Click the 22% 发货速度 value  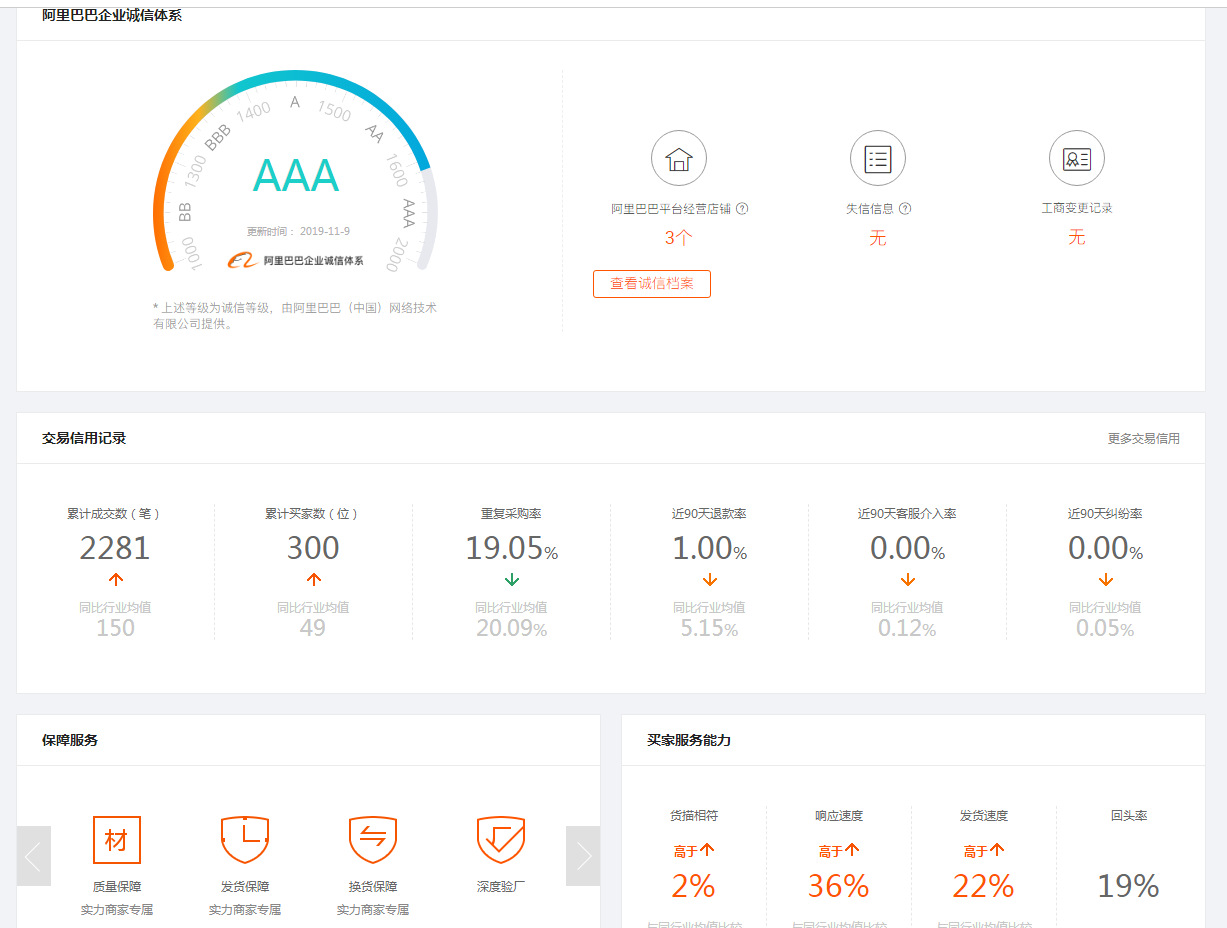(984, 886)
